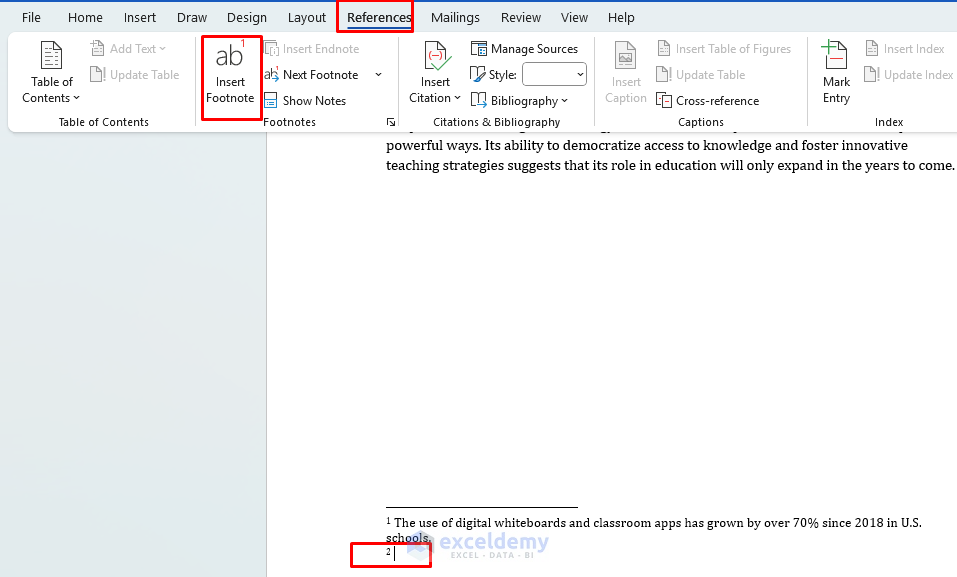The height and width of the screenshot is (577, 957).
Task: Open Manage Sources
Action: [524, 48]
